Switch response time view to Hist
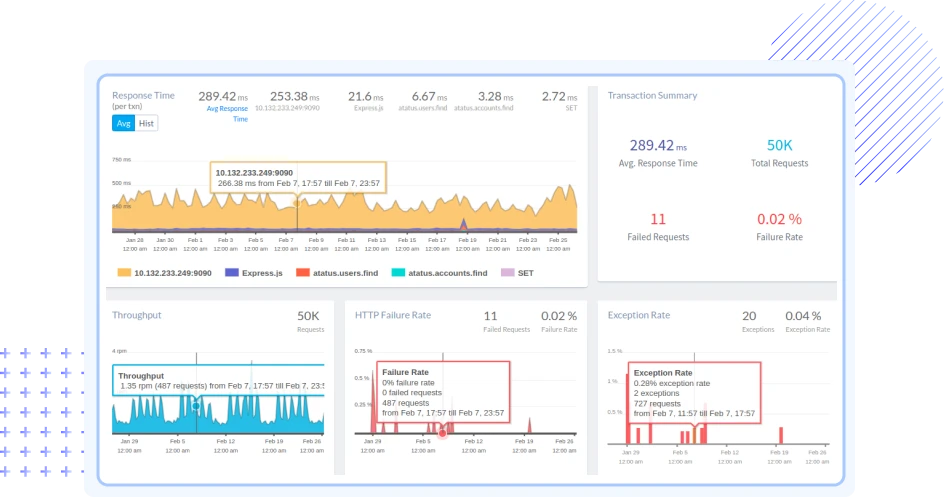Viewport: 944px width, 497px height. pyautogui.click(x=146, y=123)
